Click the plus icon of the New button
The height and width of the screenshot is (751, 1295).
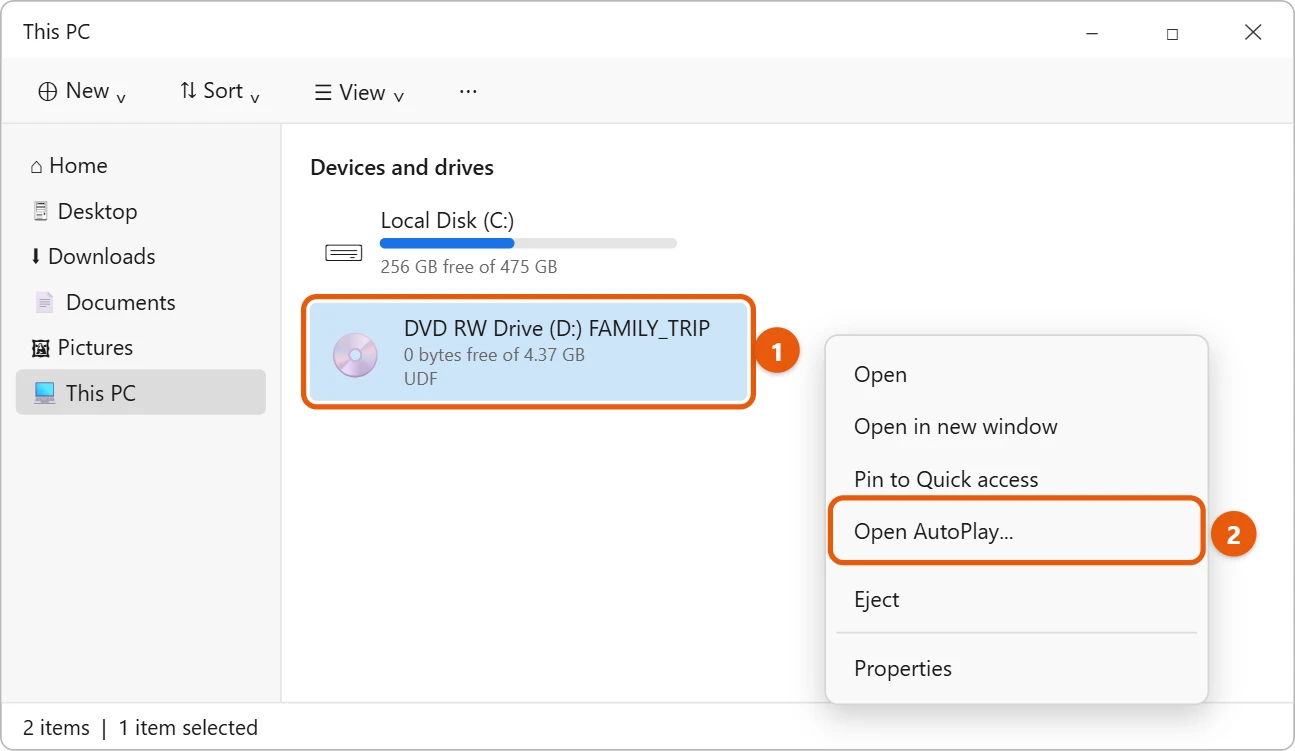48,91
